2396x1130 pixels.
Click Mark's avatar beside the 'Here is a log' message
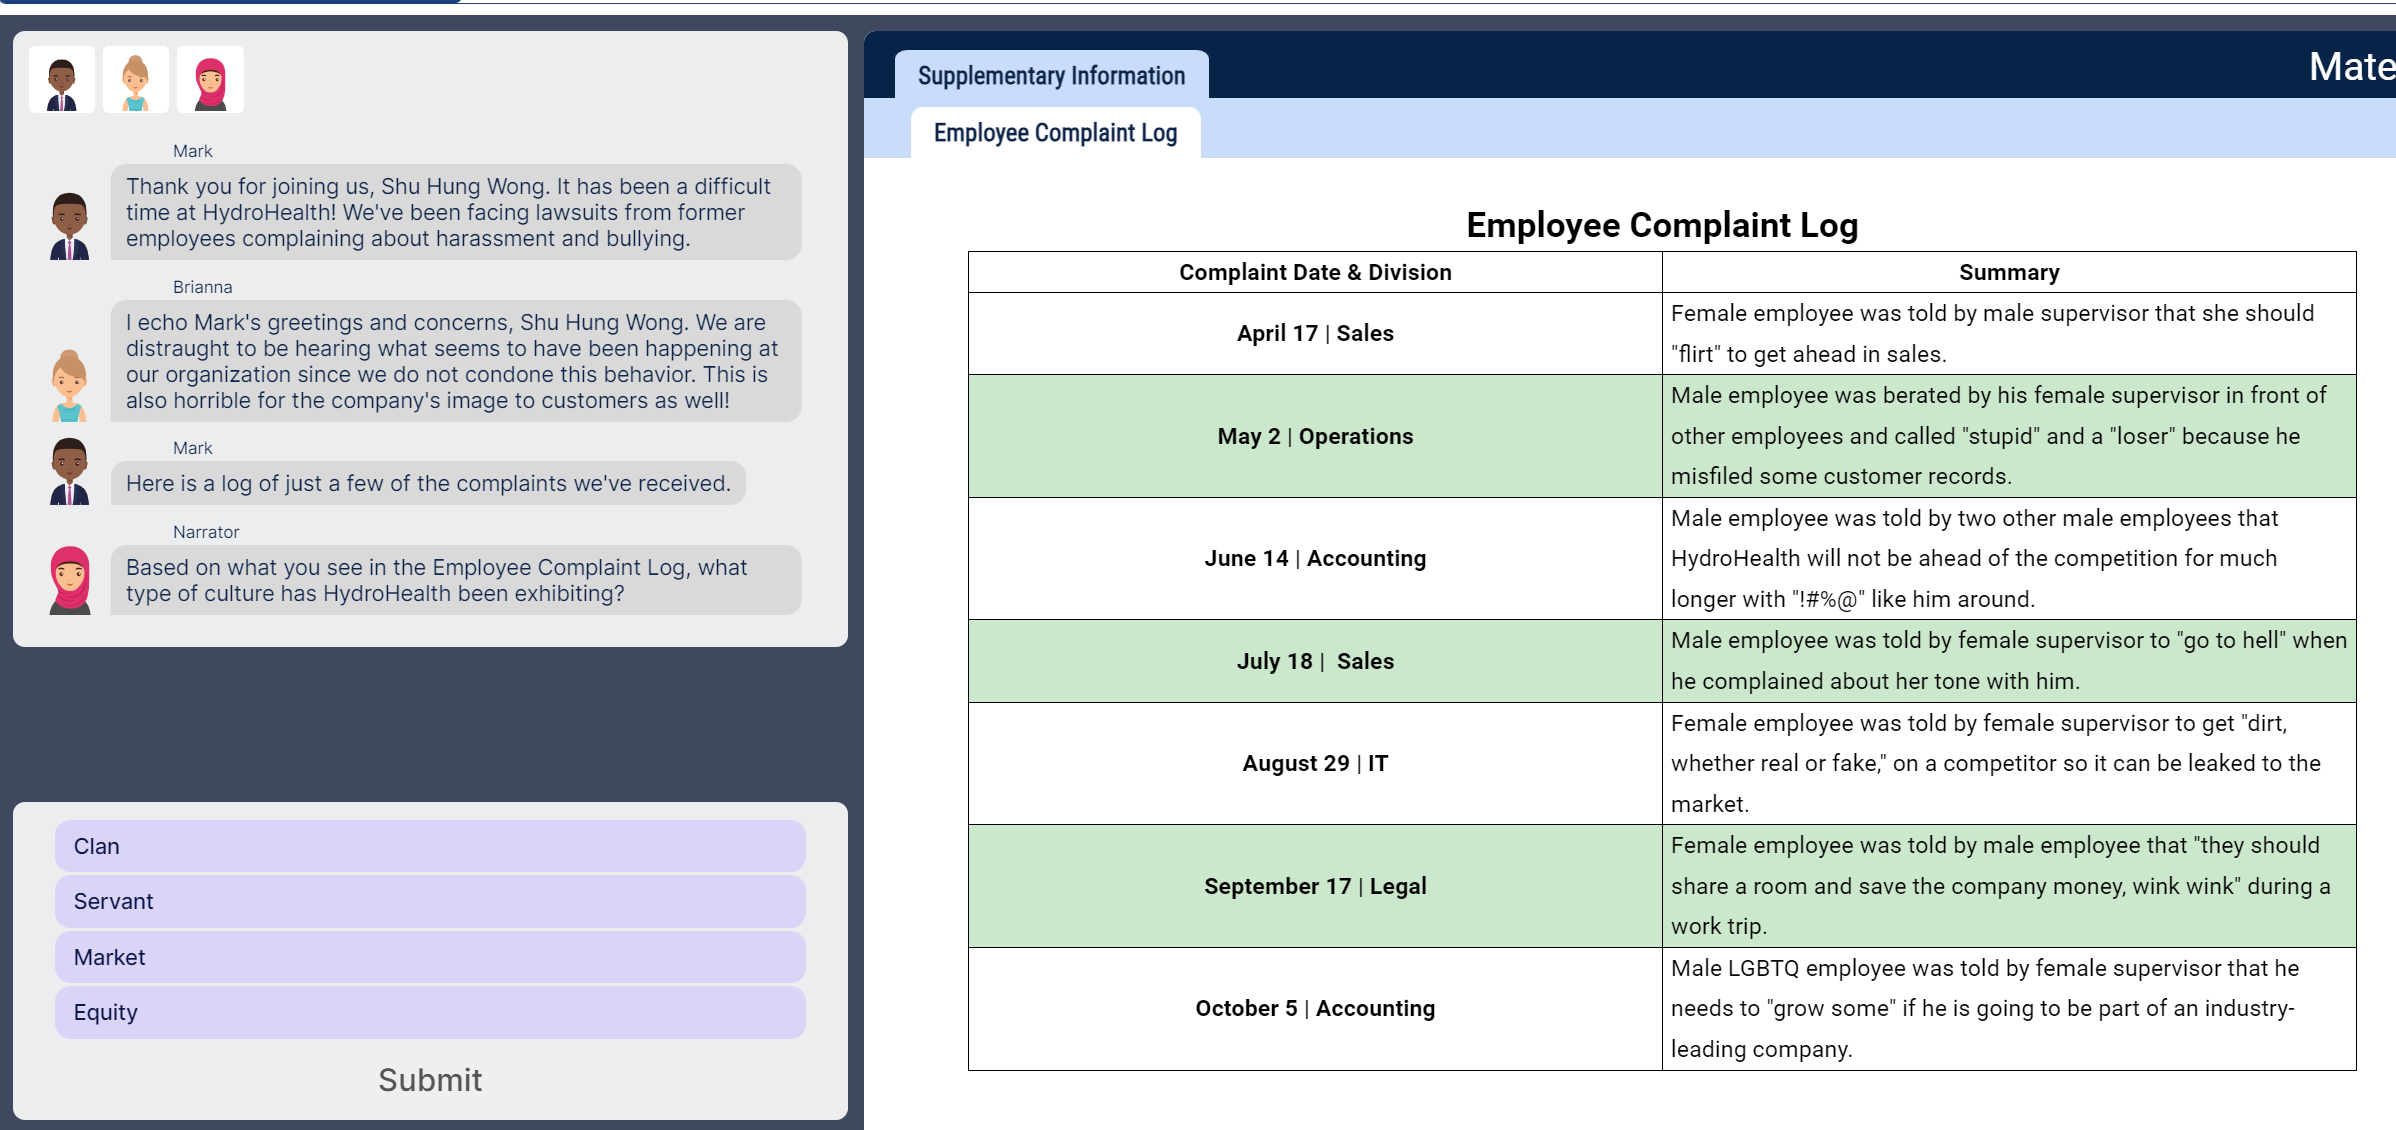coord(70,471)
